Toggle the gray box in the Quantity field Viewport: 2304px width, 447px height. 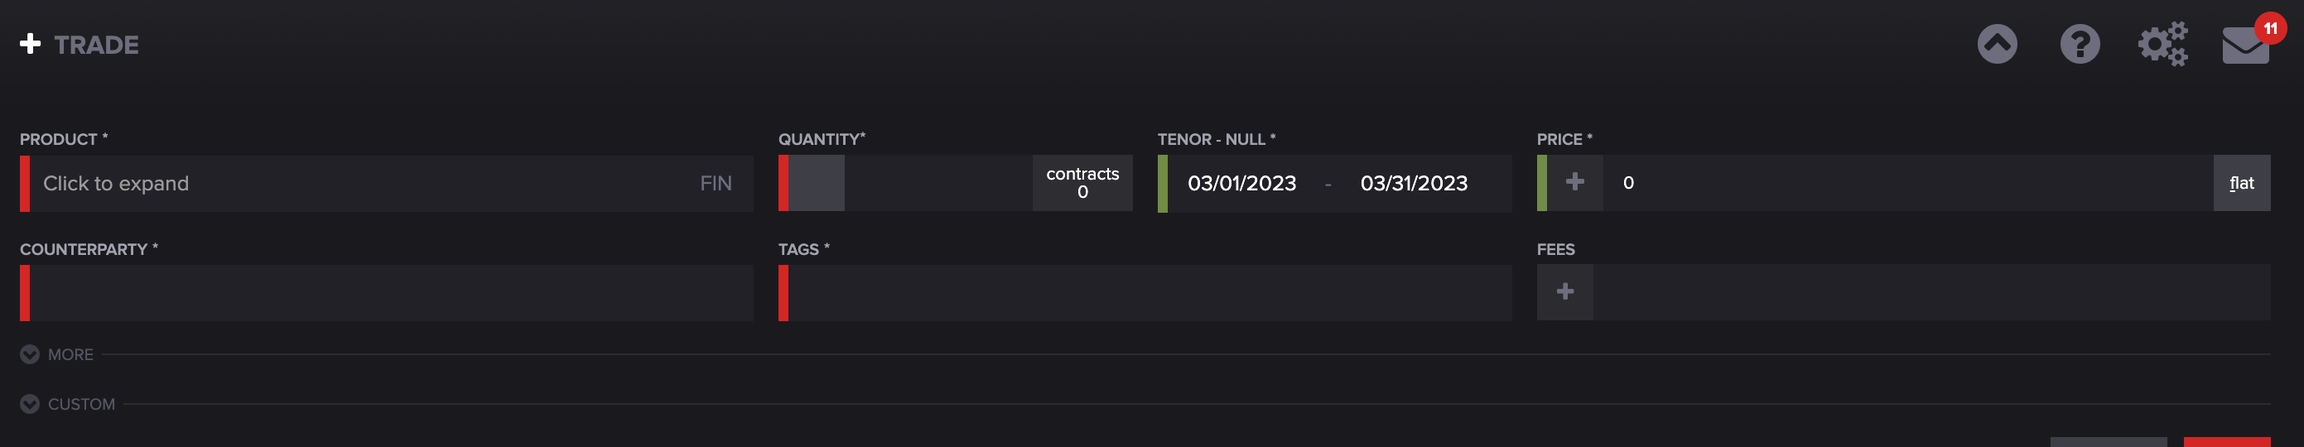click(x=816, y=183)
